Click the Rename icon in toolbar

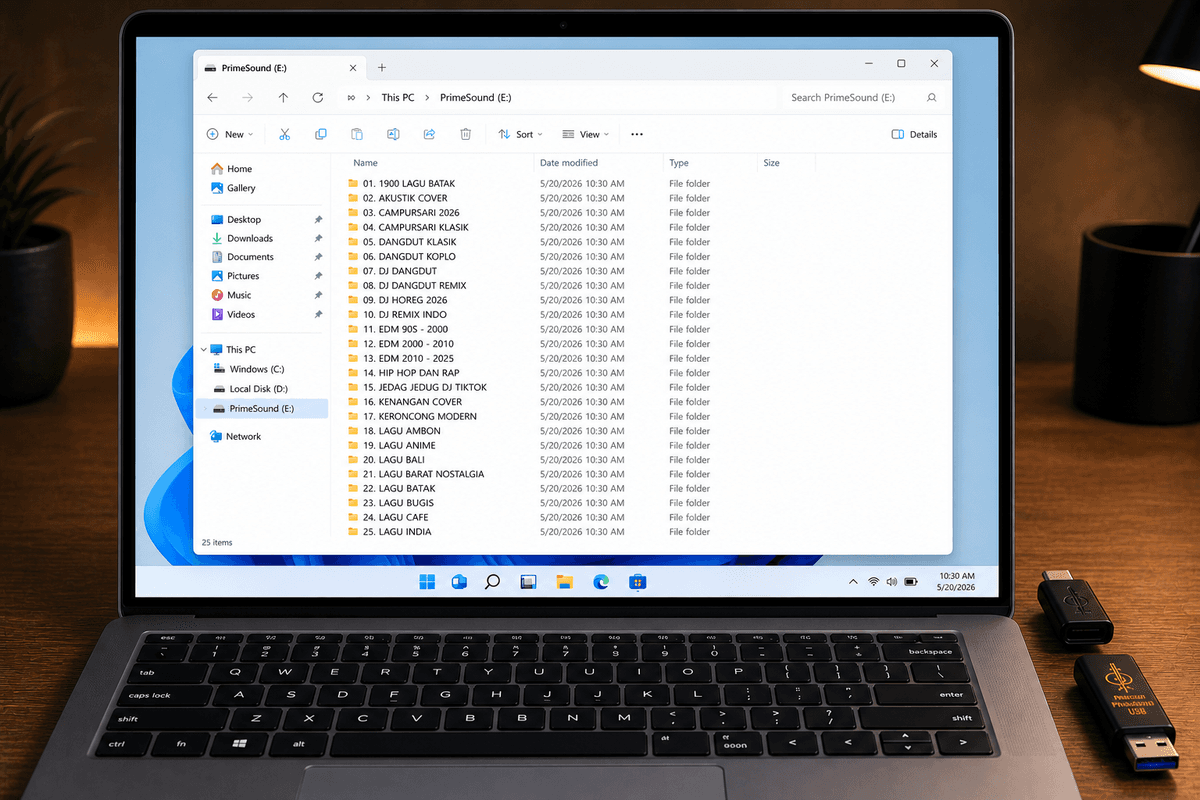pos(393,134)
